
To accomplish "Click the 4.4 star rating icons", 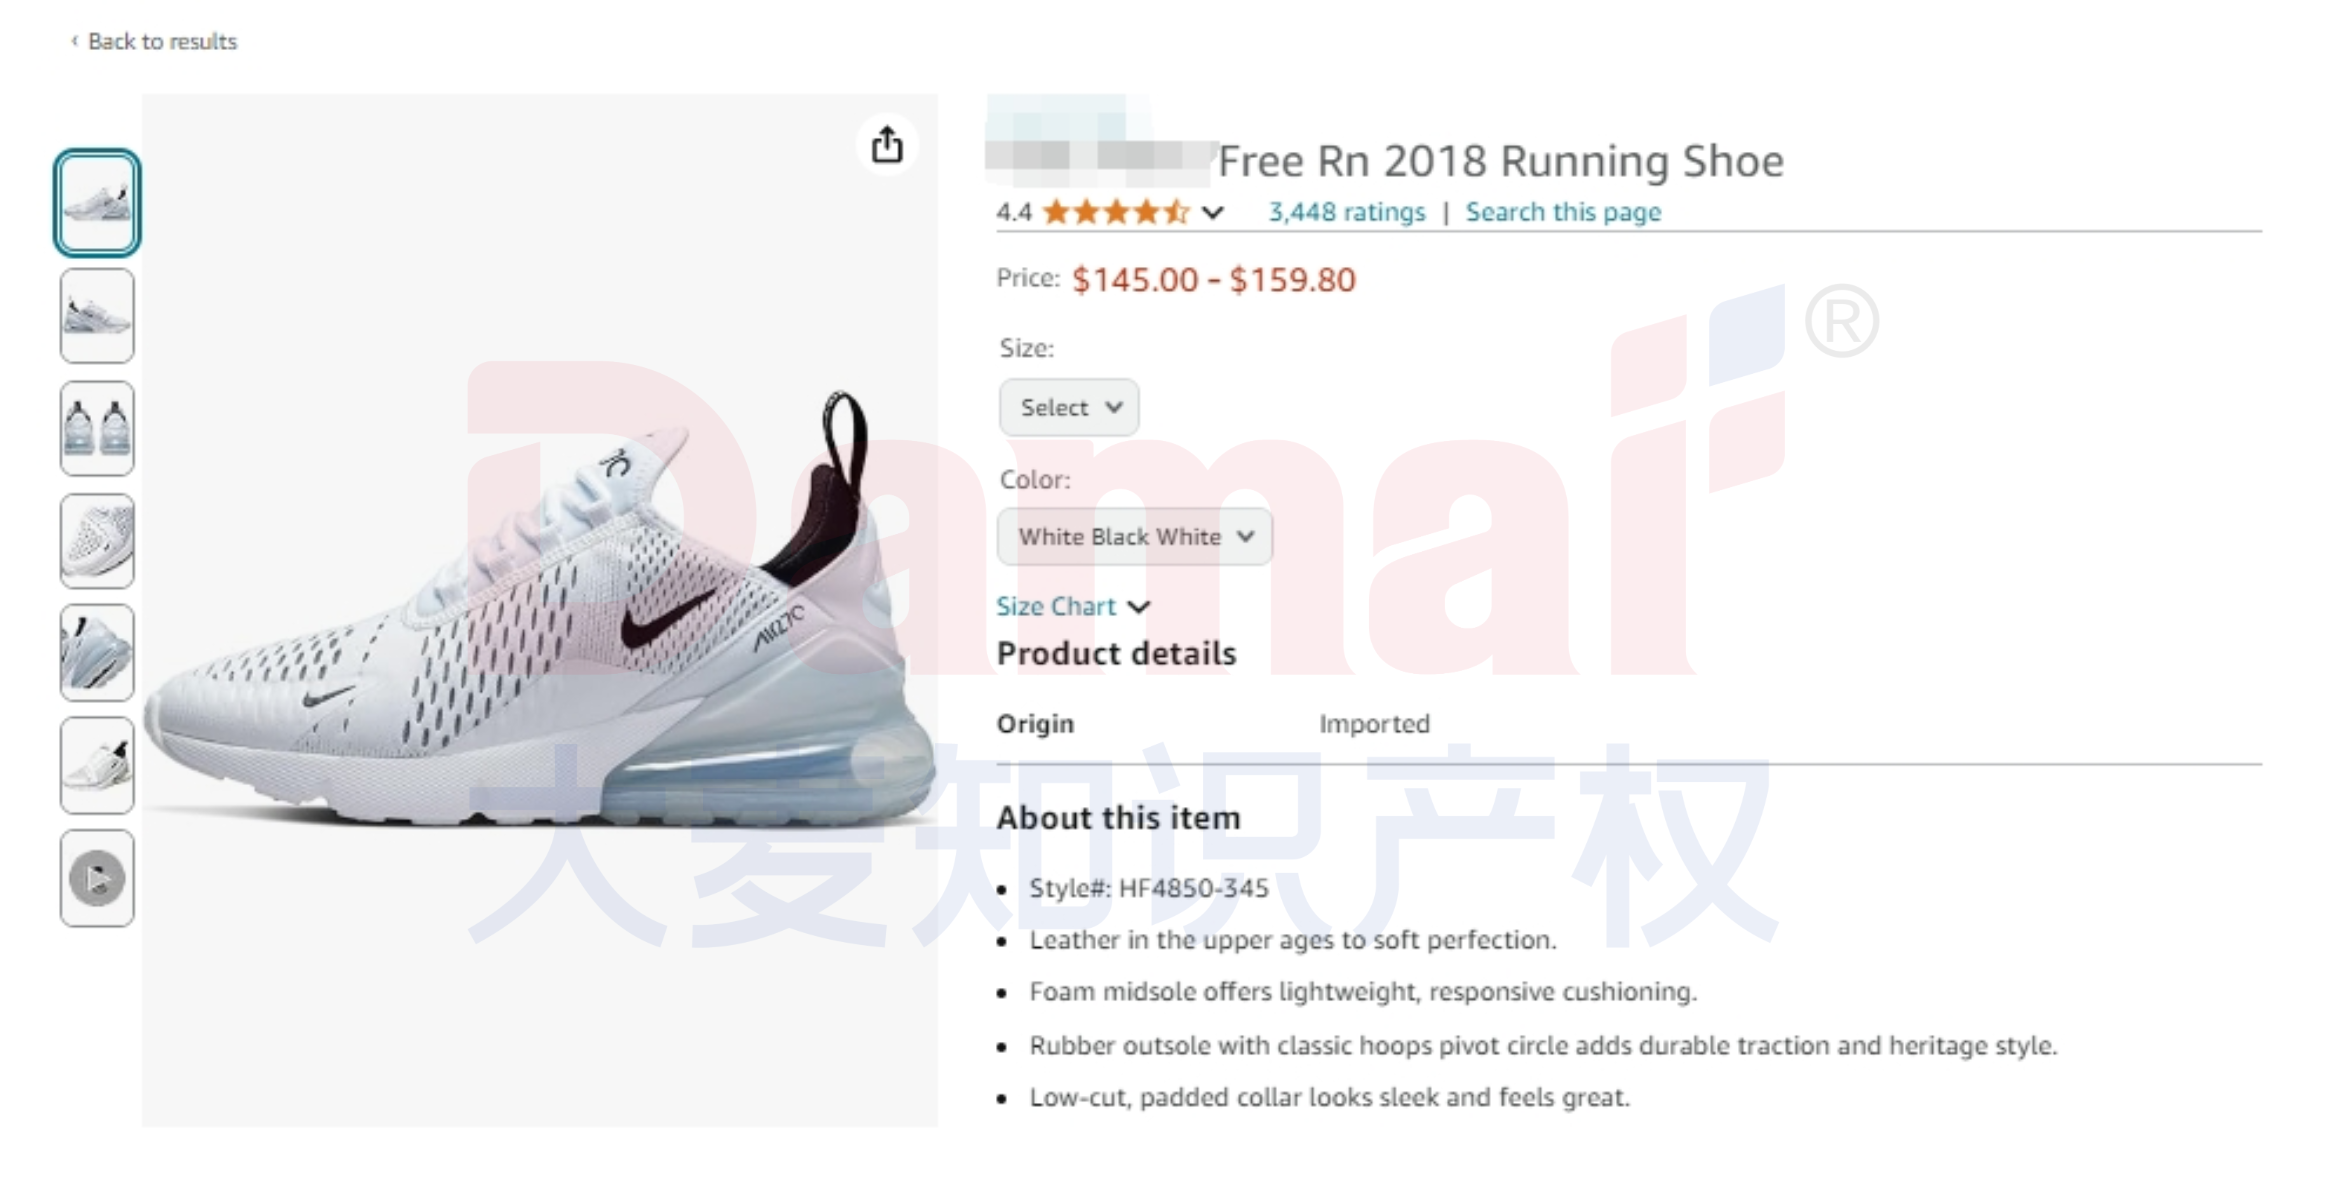I will pos(1116,212).
